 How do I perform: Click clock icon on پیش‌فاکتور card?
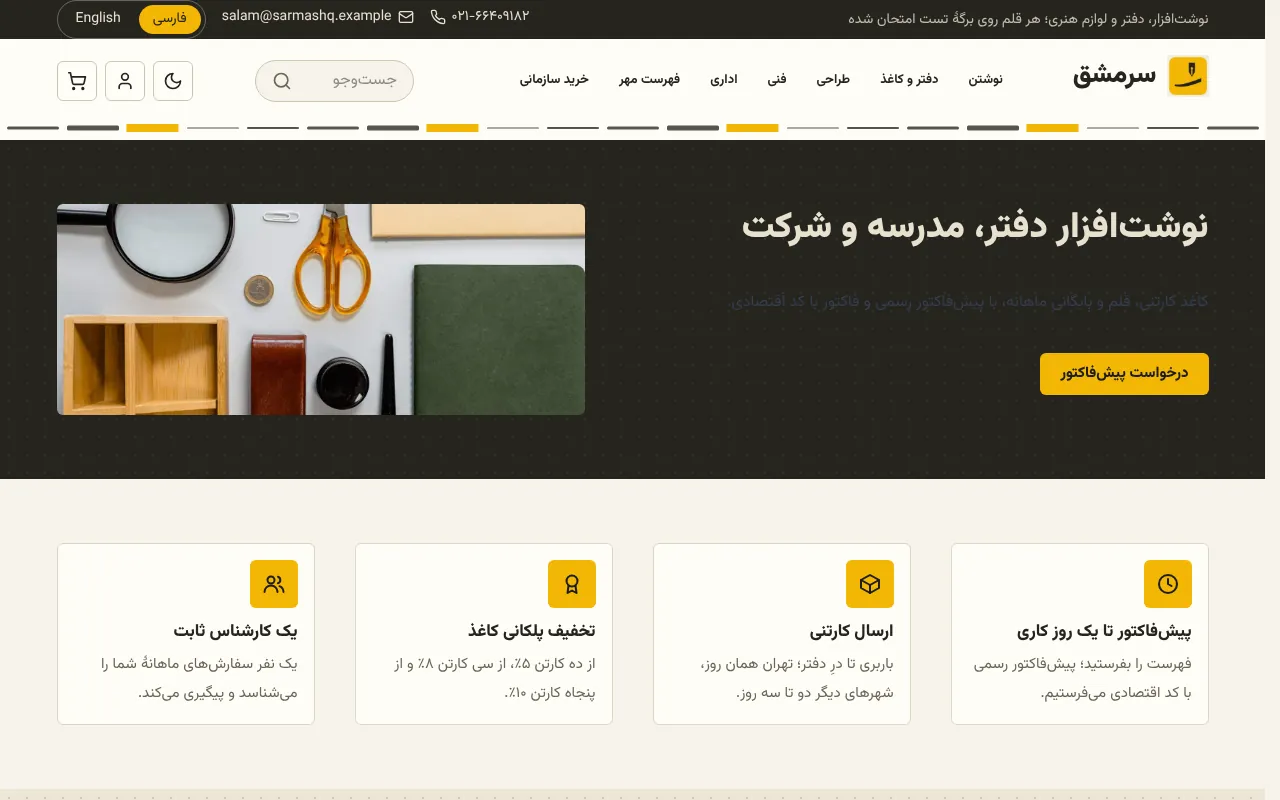(1168, 584)
